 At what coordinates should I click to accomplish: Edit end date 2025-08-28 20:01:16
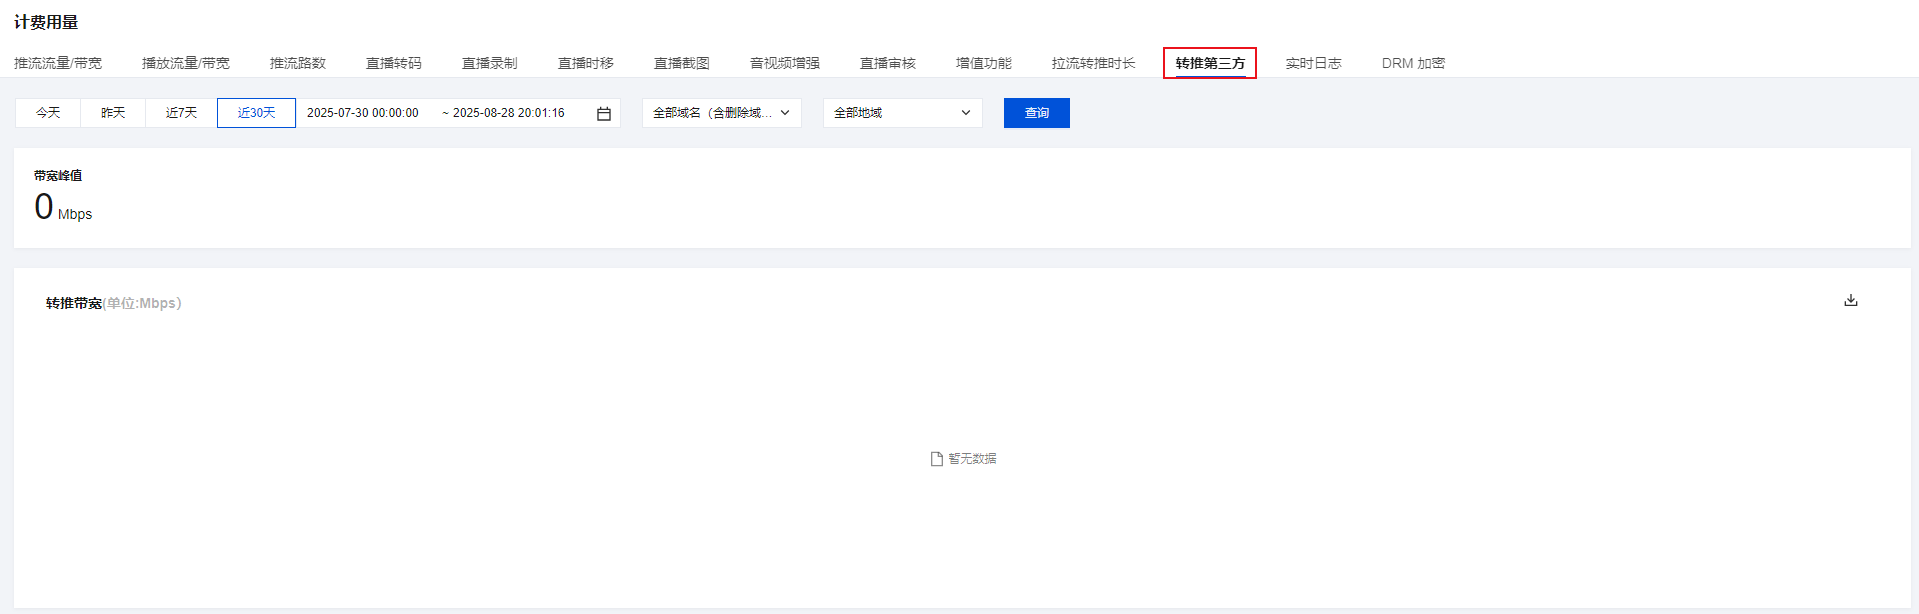[x=509, y=113]
